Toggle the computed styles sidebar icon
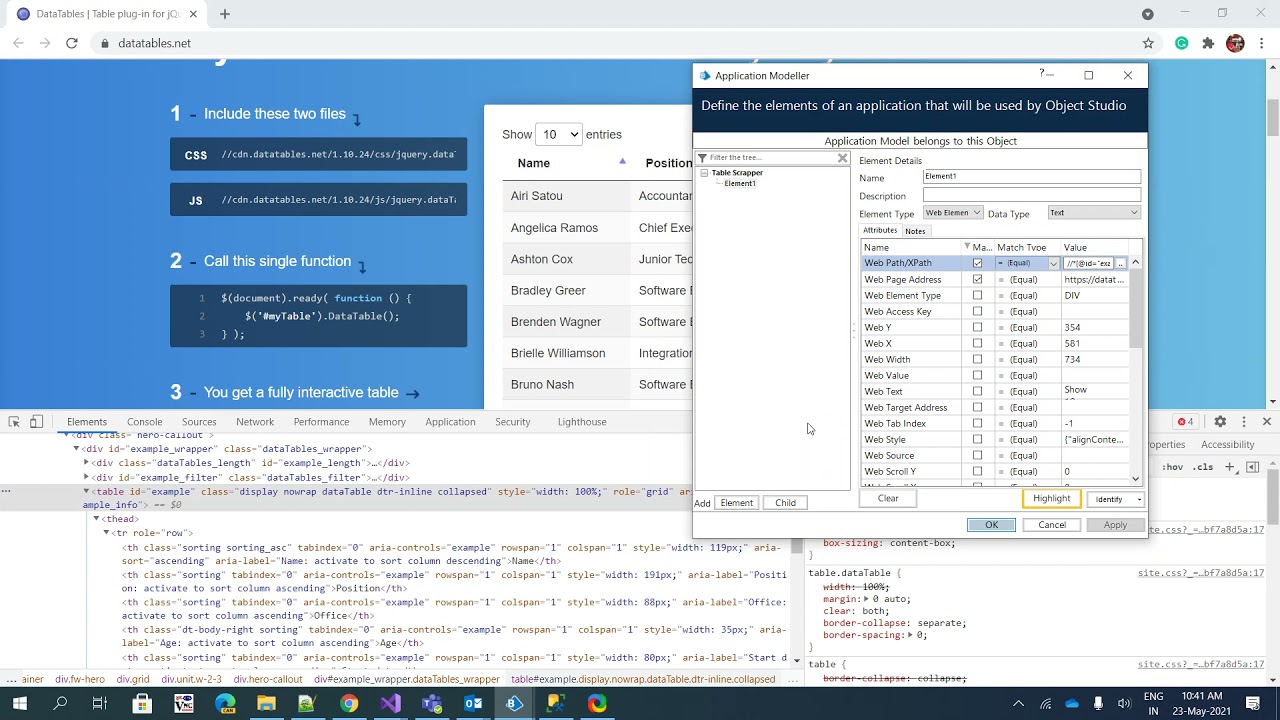Image resolution: width=1280 pixels, height=720 pixels. click(1253, 467)
